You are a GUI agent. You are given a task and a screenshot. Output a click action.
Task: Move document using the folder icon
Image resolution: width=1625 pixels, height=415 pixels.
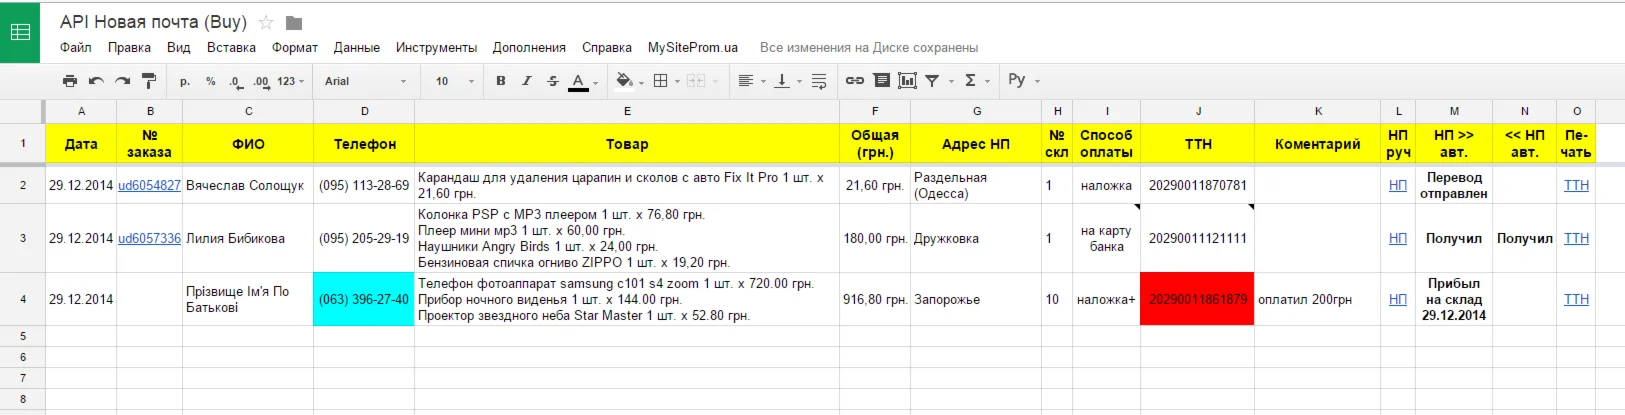(294, 22)
